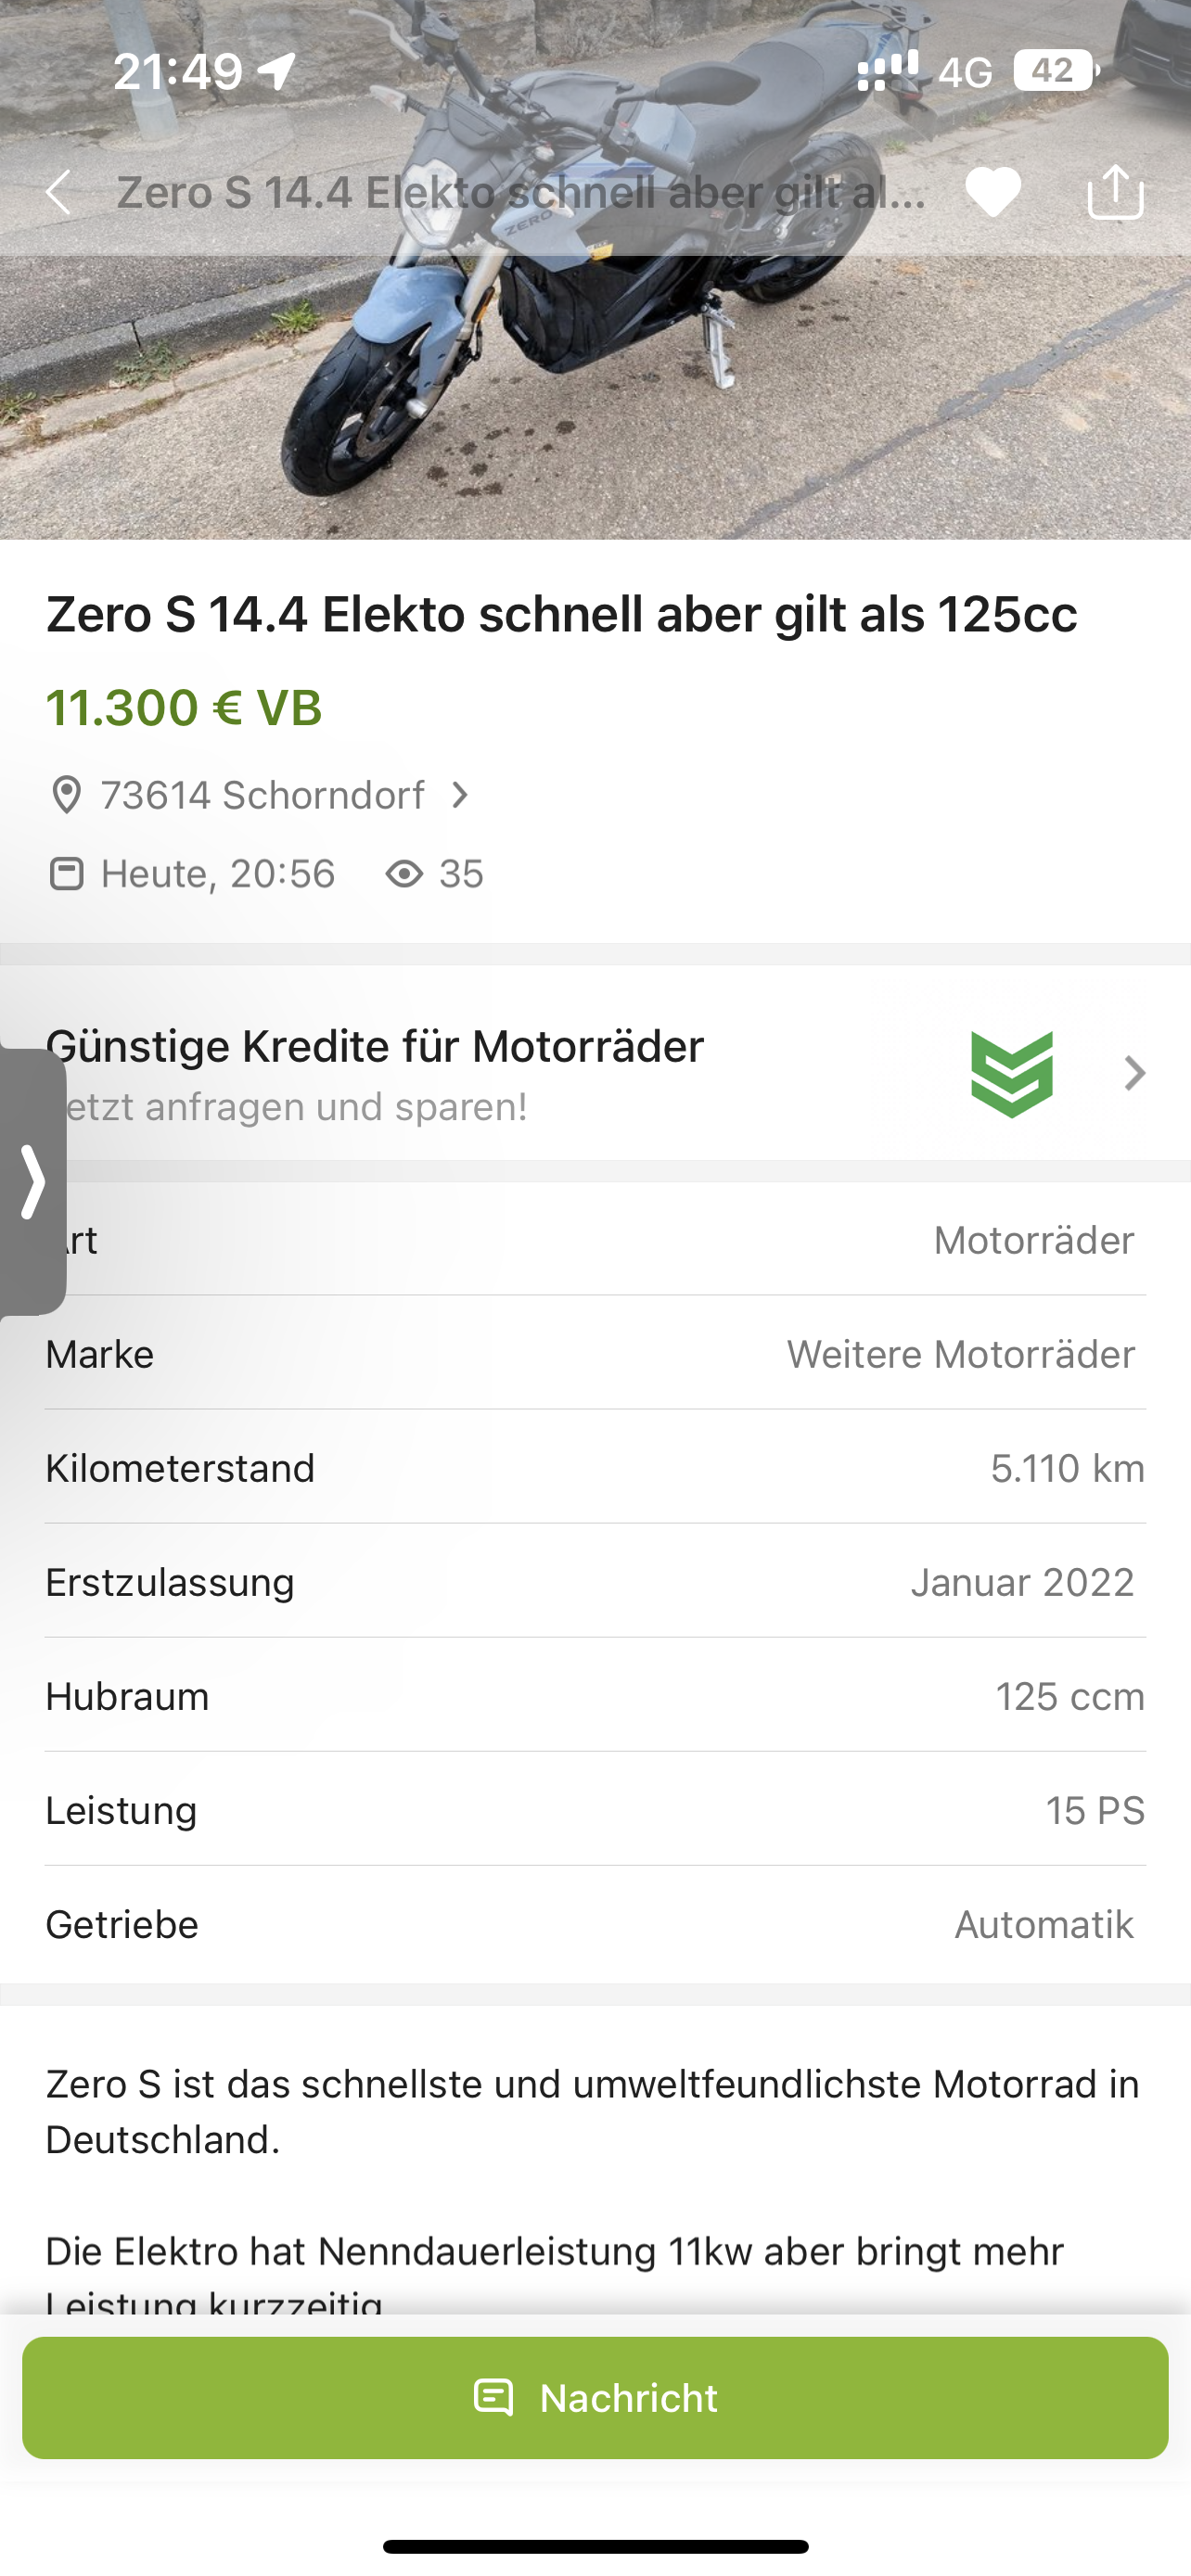This screenshot has width=1191, height=2576.
Task: Expand location chevron next to Schorndorf
Action: click(460, 796)
